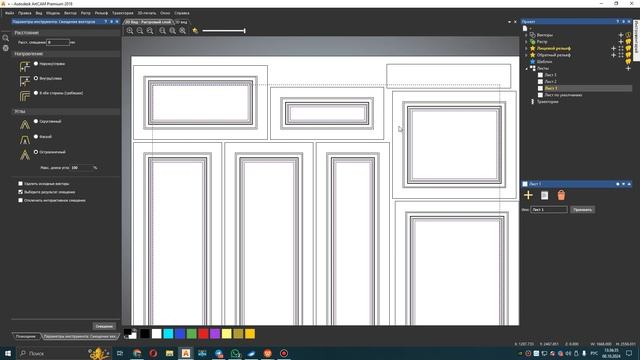
Task: Click the magnifier icon in left sidebar
Action: [x=5, y=38]
